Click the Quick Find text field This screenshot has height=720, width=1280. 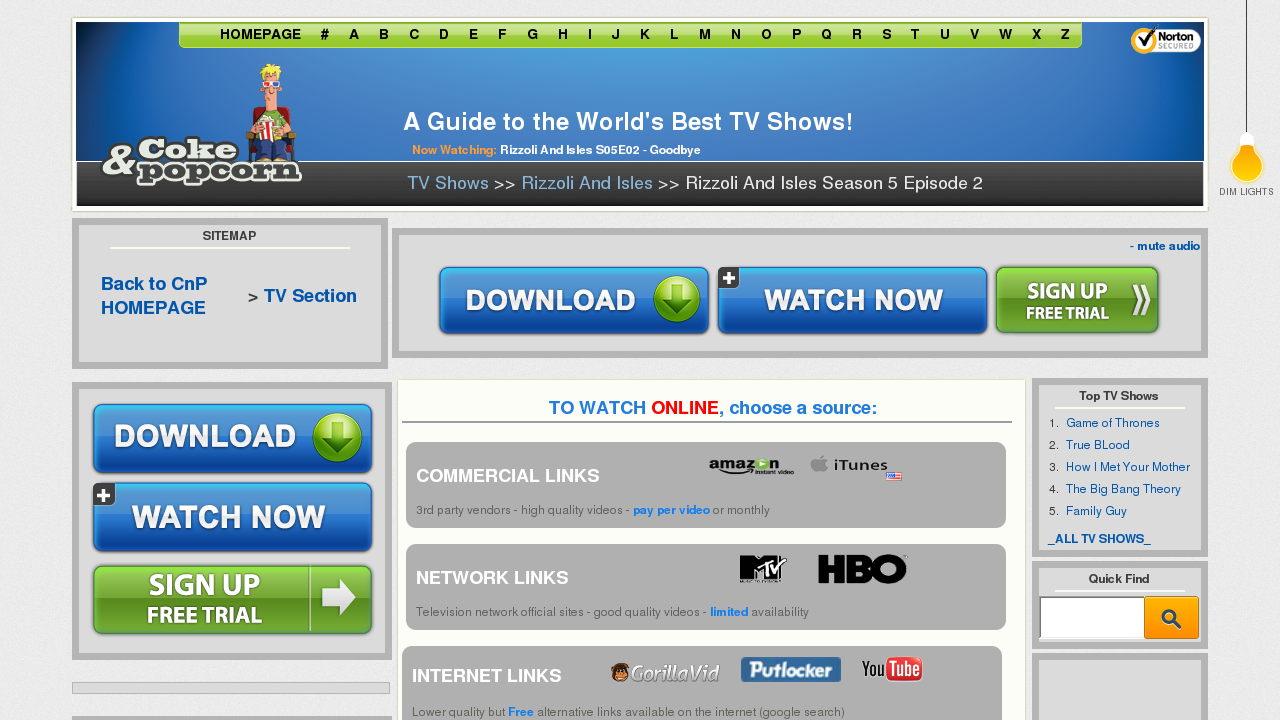(1092, 618)
